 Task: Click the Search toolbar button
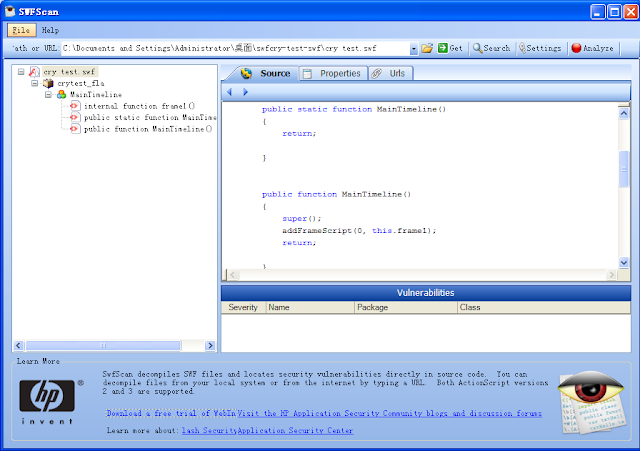(x=492, y=48)
